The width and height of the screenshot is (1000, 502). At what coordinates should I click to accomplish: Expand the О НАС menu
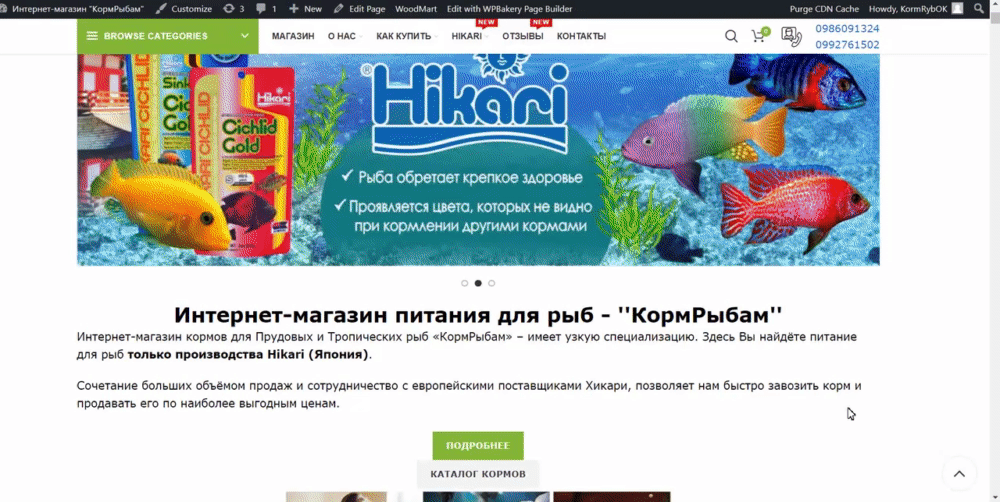344,36
